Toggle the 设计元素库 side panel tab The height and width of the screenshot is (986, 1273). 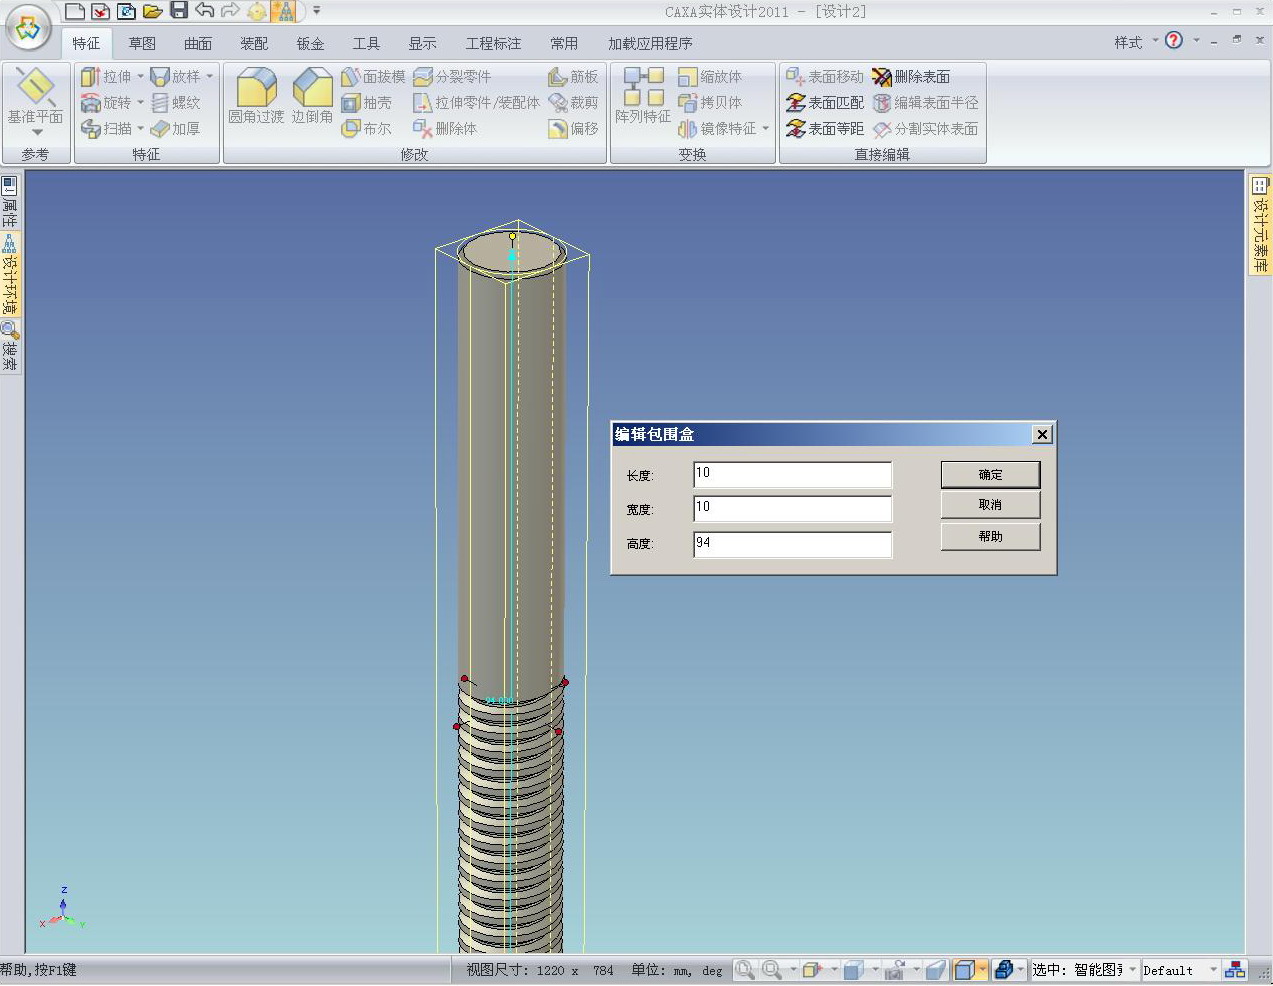1259,225
